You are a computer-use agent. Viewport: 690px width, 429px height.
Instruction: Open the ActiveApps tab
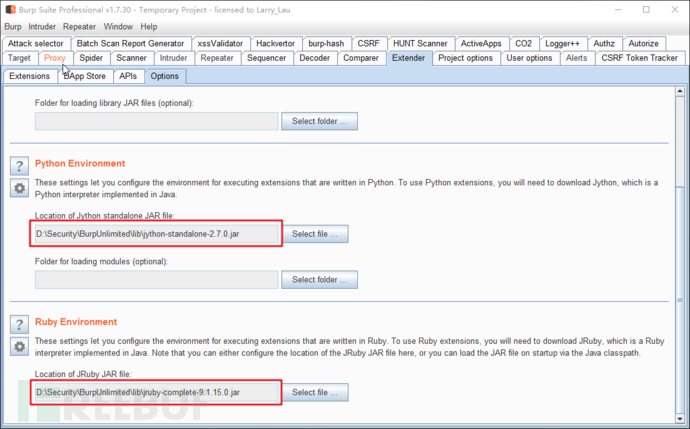[481, 44]
